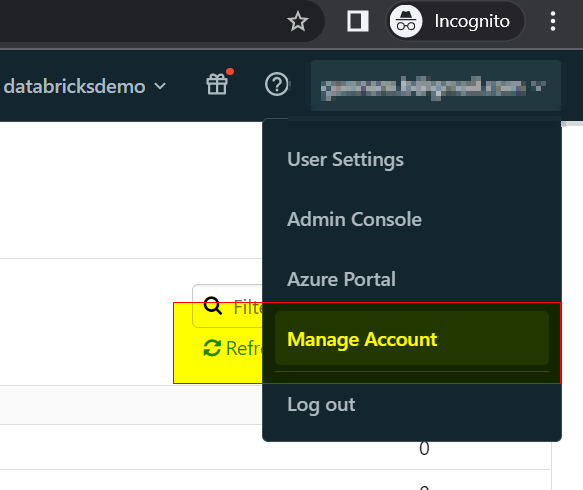This screenshot has height=490, width=583.
Task: Open the browser side panel icon
Action: pyautogui.click(x=358, y=21)
